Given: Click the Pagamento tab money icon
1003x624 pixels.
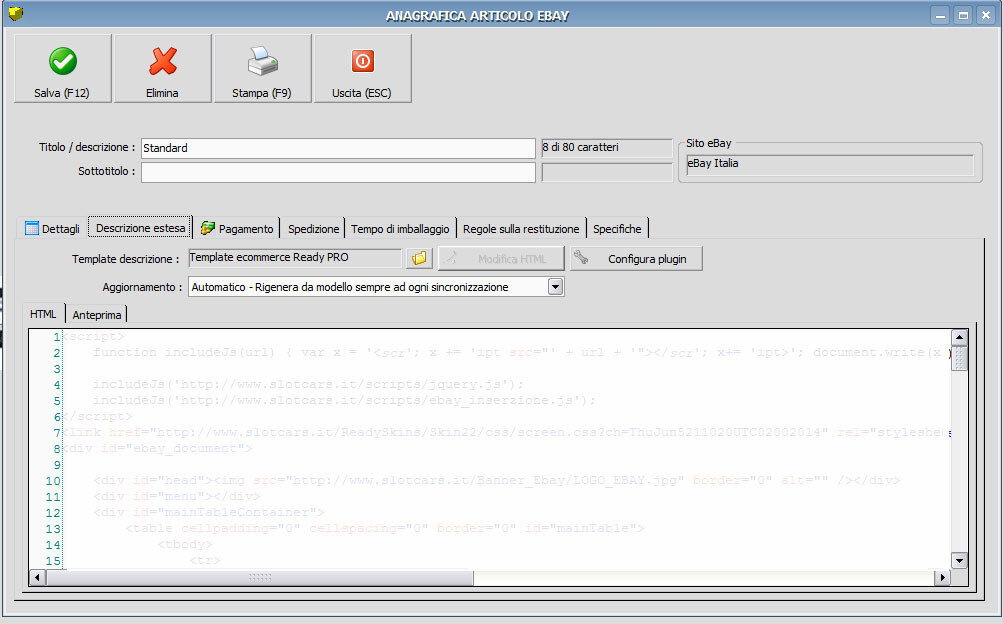Looking at the screenshot, I should pos(207,228).
